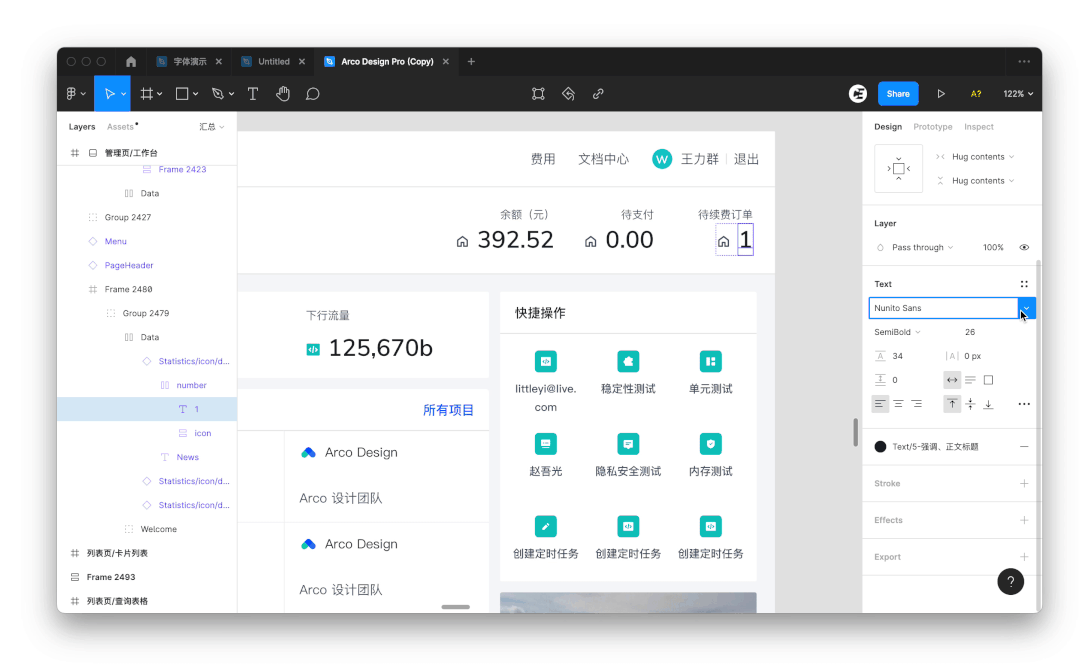
Task: Select the Hand tool
Action: click(283, 94)
